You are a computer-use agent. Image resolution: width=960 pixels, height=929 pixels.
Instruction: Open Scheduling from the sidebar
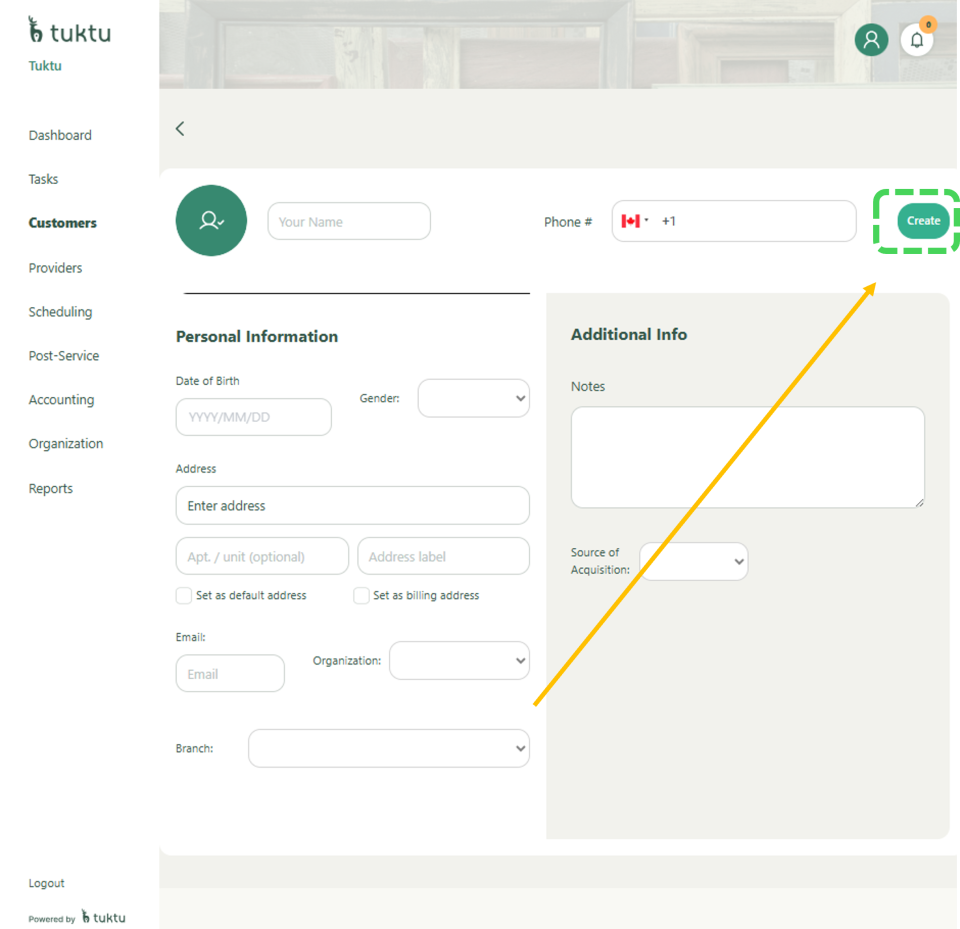tap(60, 312)
